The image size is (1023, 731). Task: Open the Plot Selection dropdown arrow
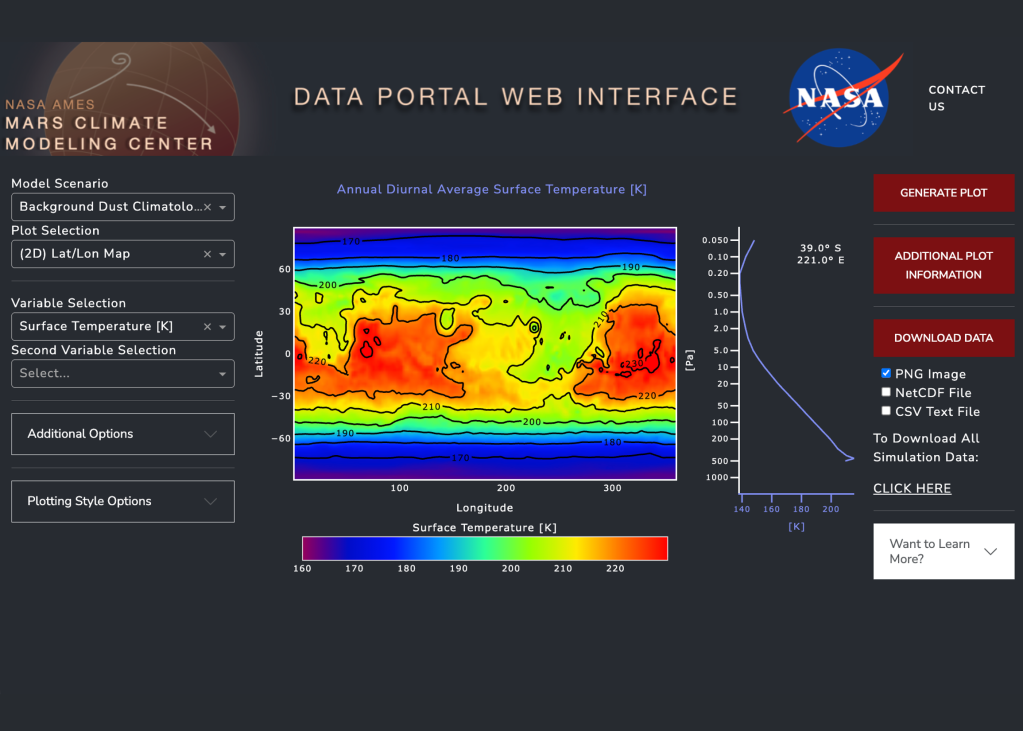(222, 255)
